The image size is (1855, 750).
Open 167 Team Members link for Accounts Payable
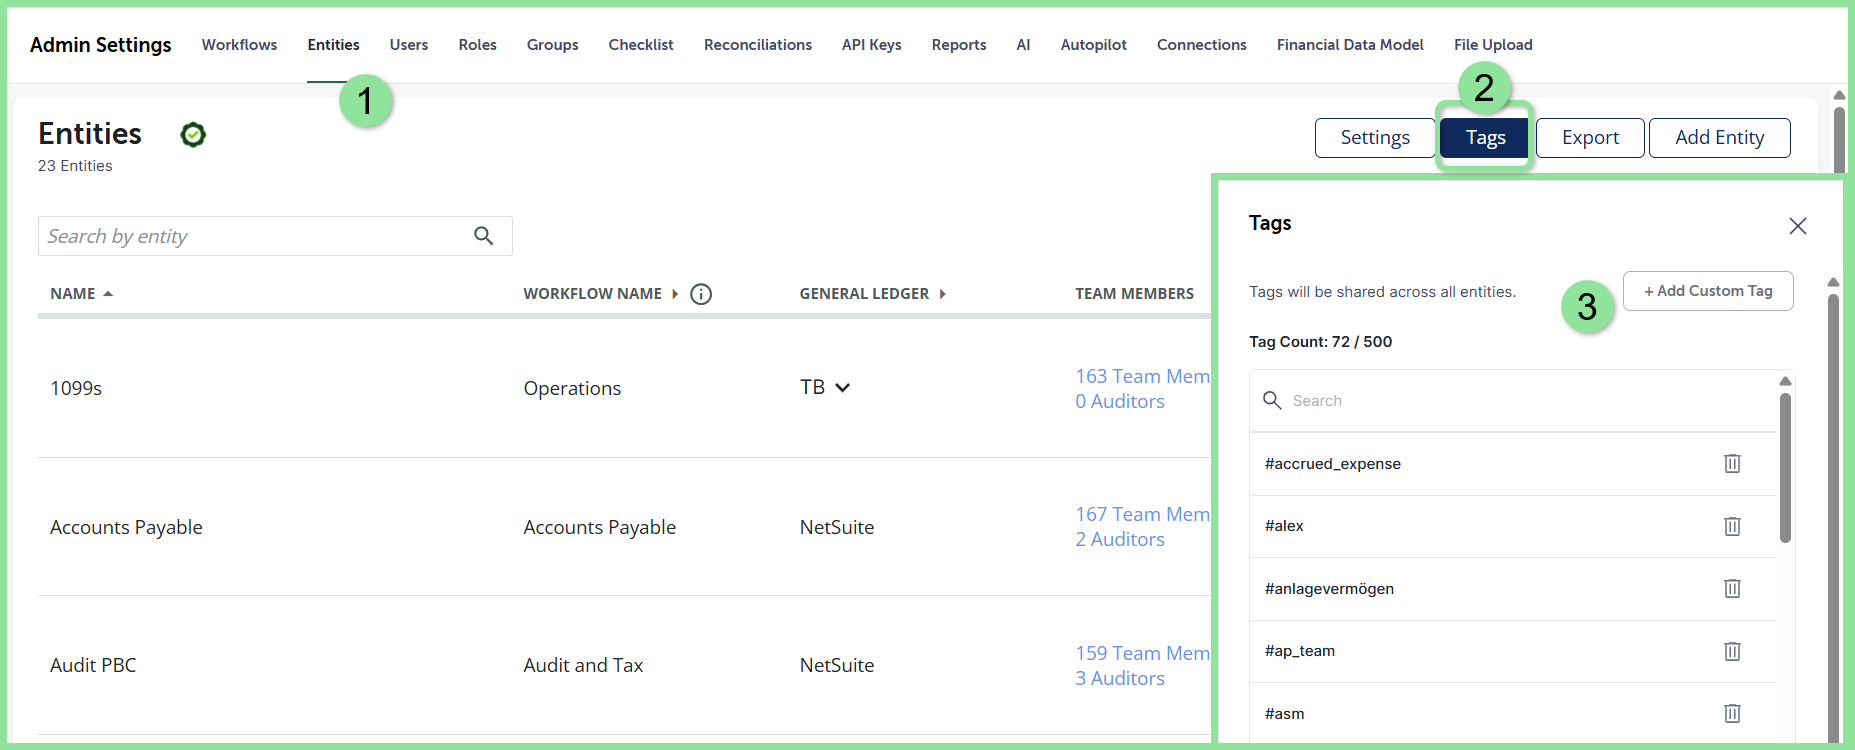pyautogui.click(x=1143, y=514)
